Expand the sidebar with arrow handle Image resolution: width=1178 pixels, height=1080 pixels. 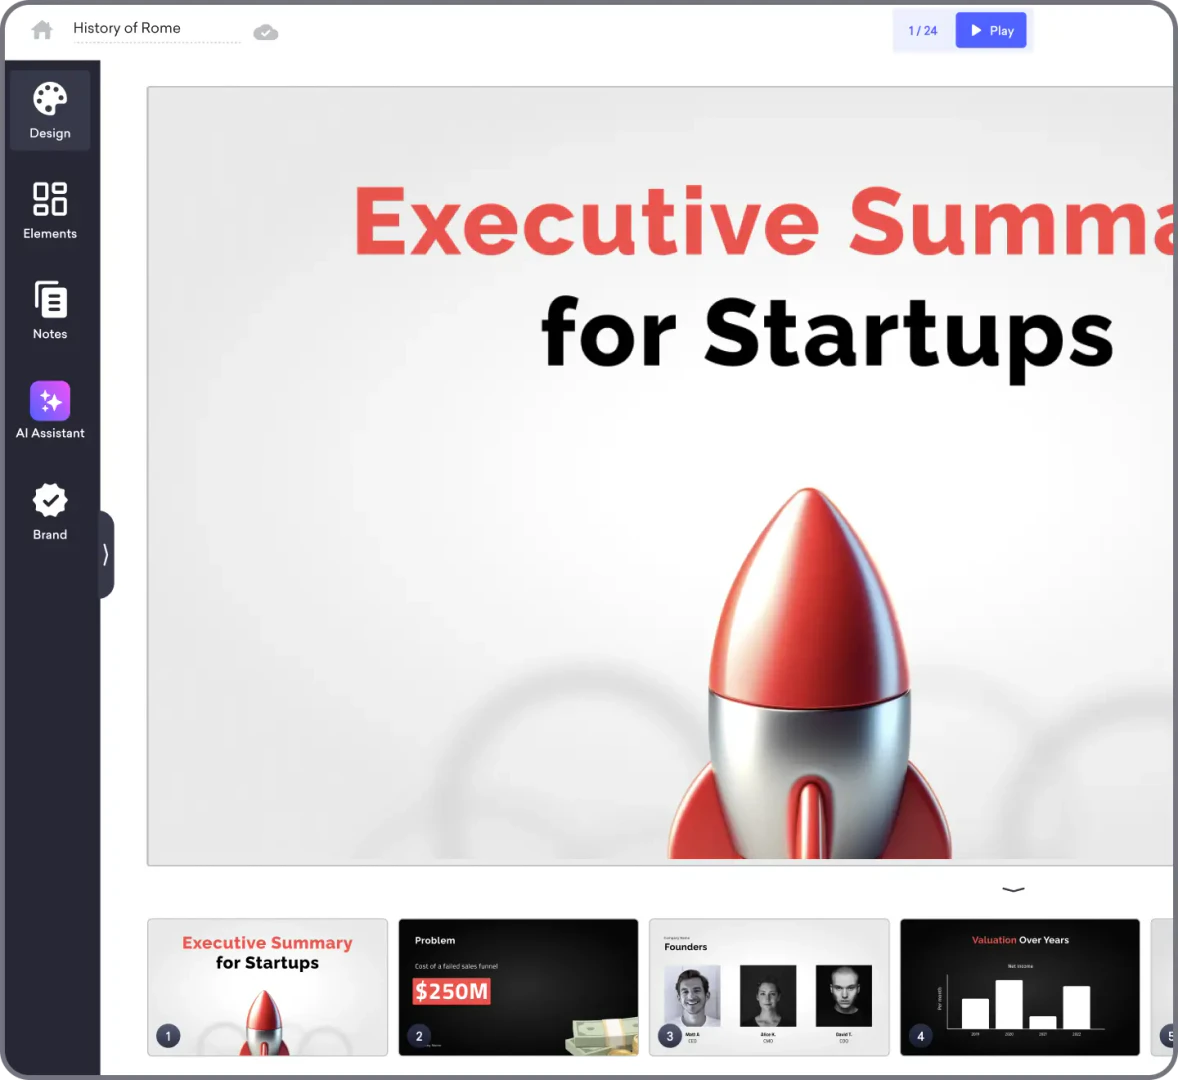(x=106, y=554)
